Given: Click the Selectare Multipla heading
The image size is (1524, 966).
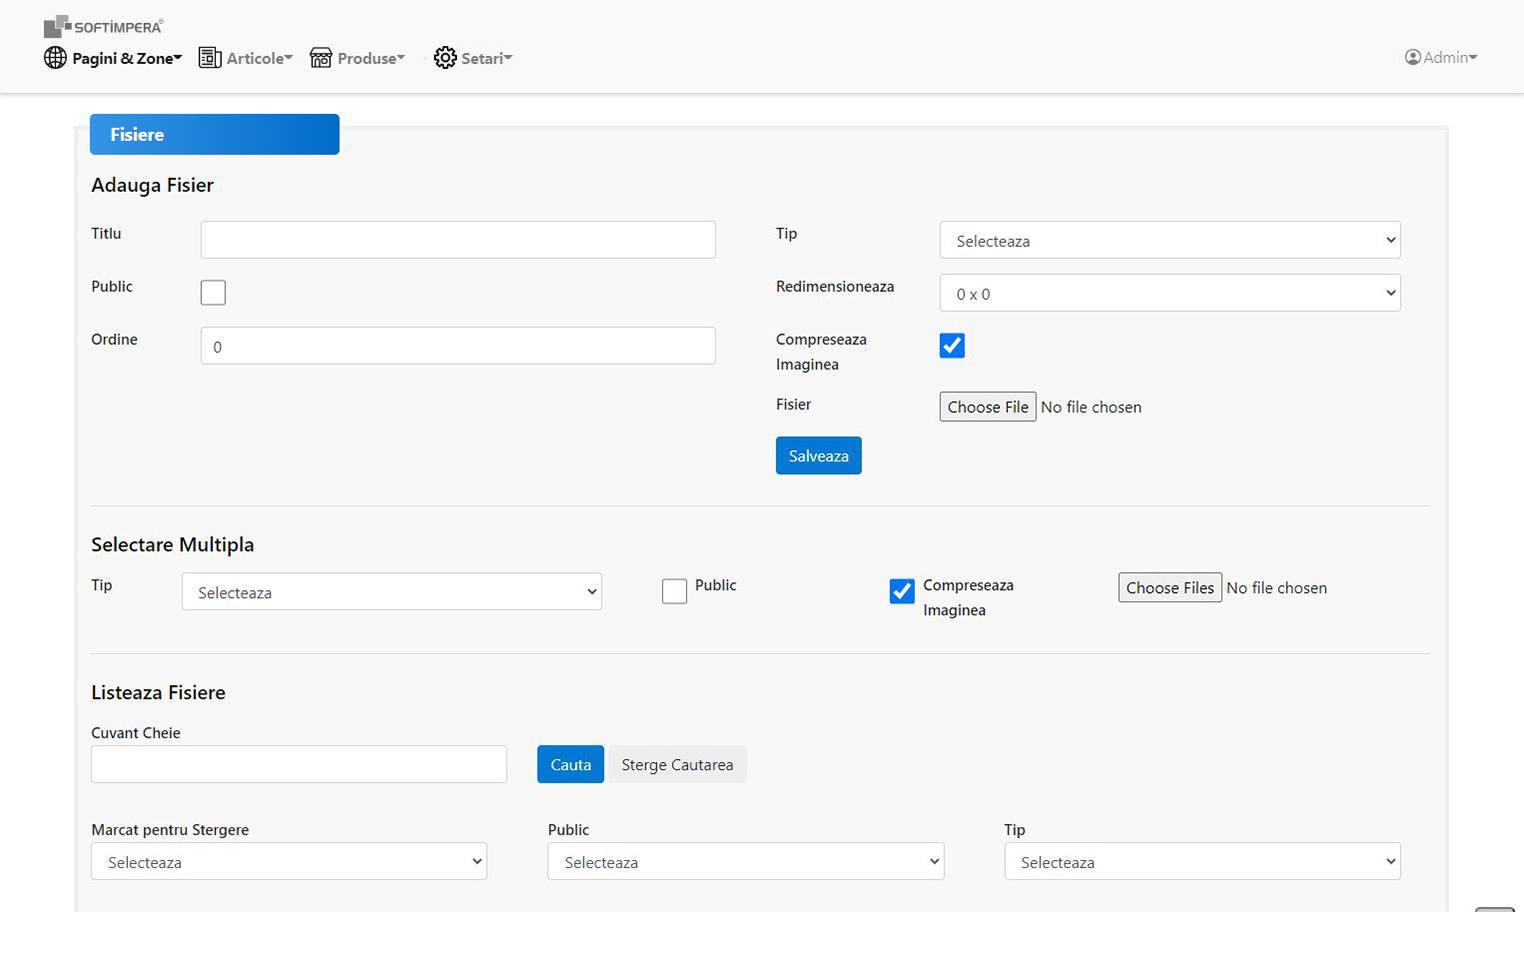Looking at the screenshot, I should coord(172,545).
